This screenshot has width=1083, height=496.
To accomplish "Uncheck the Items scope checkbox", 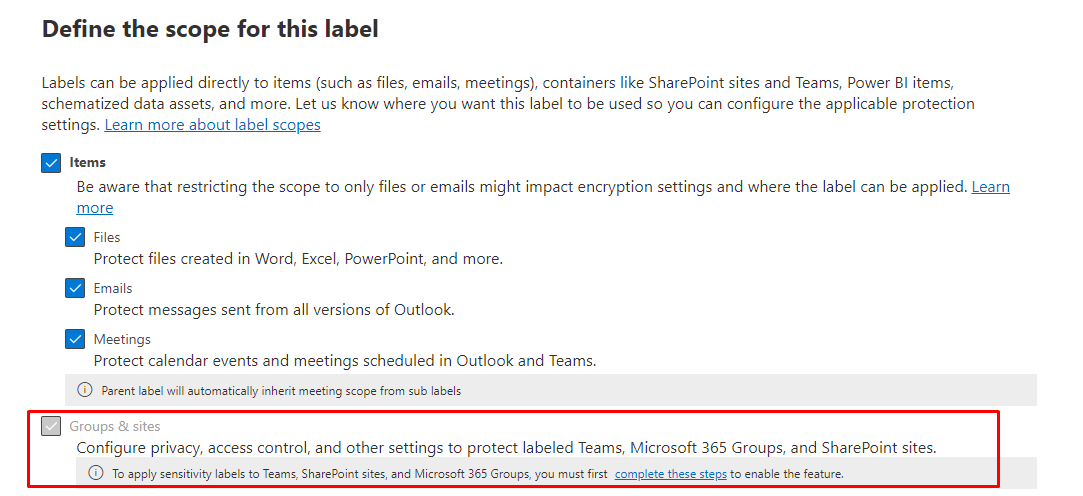I will pos(51,163).
